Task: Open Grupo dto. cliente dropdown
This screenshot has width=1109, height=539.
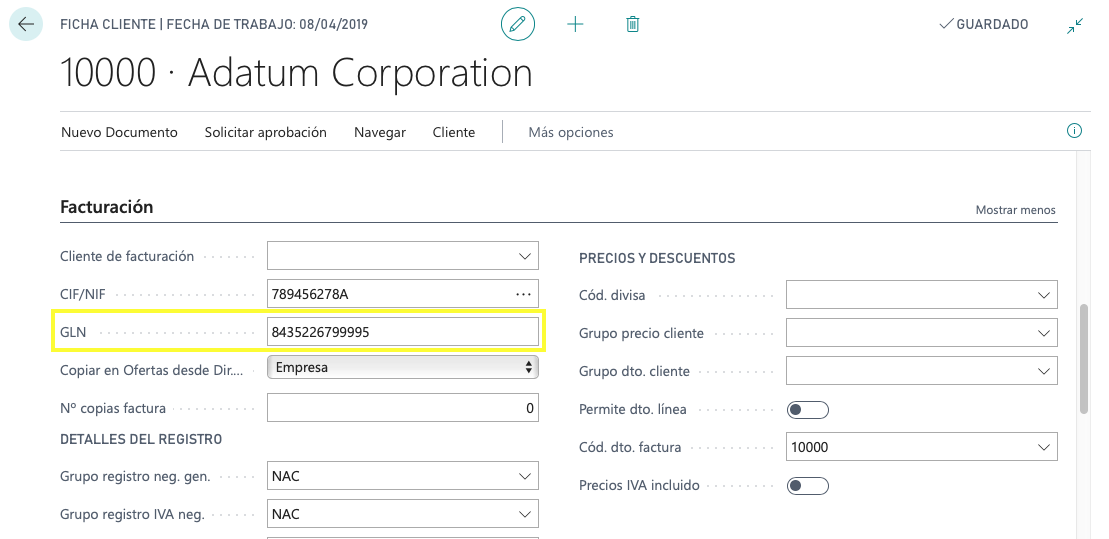Action: click(1043, 371)
